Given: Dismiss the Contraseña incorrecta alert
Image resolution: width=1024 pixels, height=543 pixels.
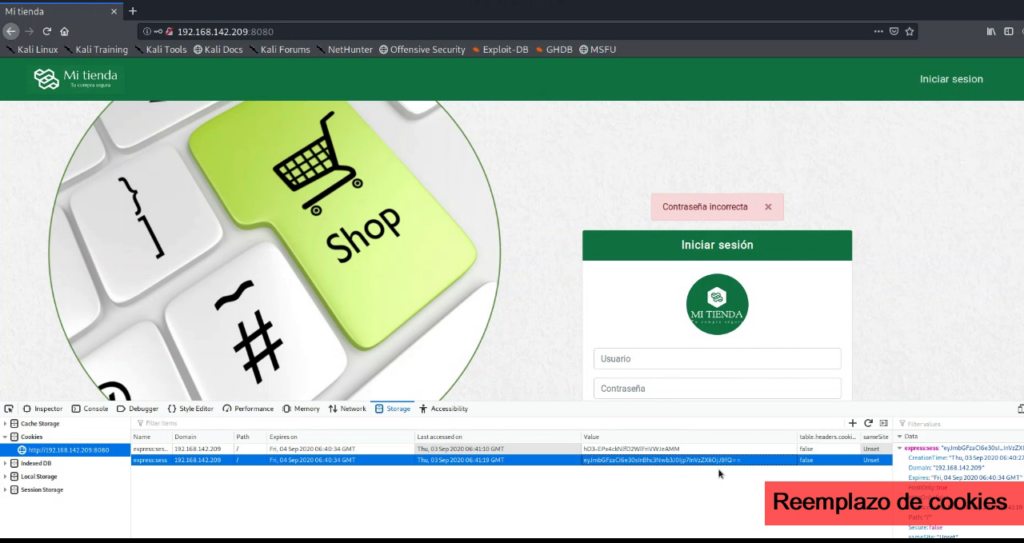Looking at the screenshot, I should [768, 206].
